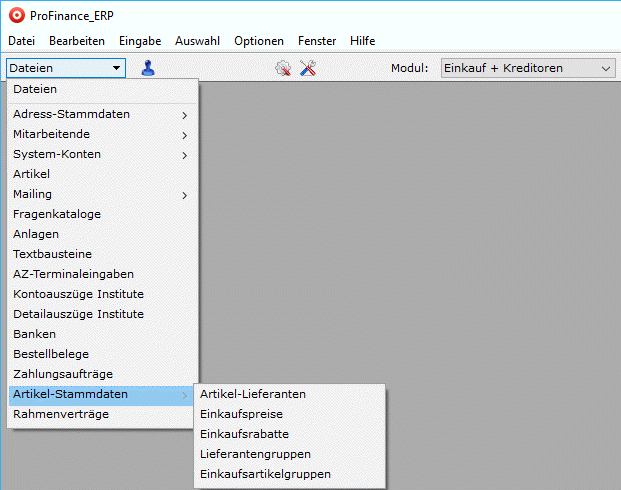
Task: Expand the Mitarbeitende submenu
Action: pos(100,134)
